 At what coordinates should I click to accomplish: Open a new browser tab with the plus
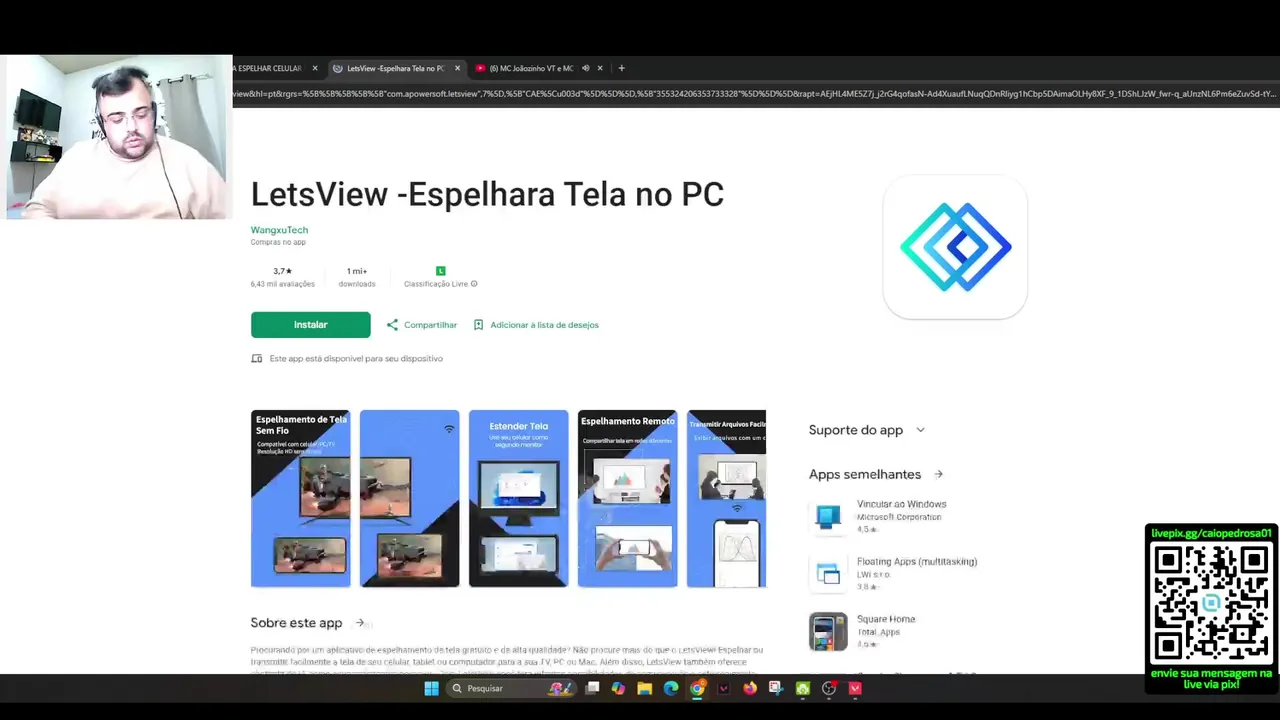[621, 68]
